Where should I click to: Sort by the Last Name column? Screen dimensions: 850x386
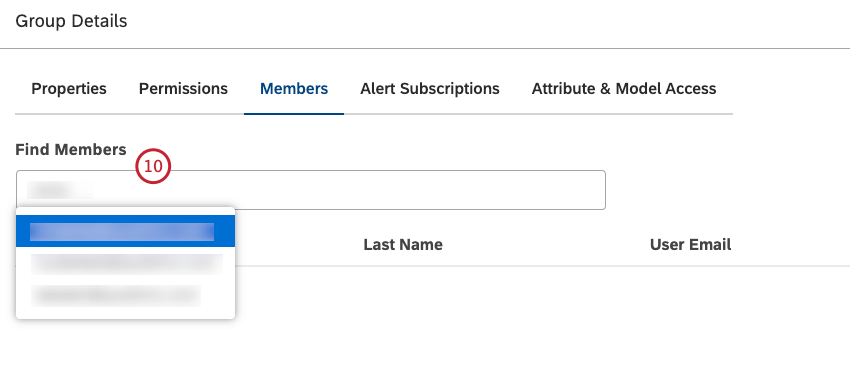403,245
